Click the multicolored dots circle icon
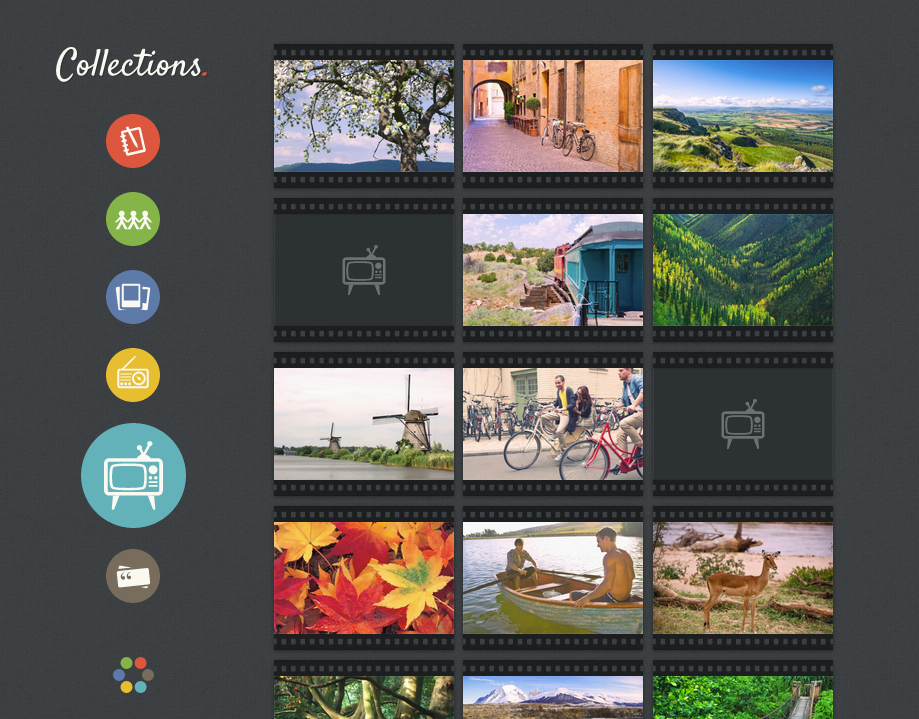This screenshot has width=919, height=719. point(134,674)
